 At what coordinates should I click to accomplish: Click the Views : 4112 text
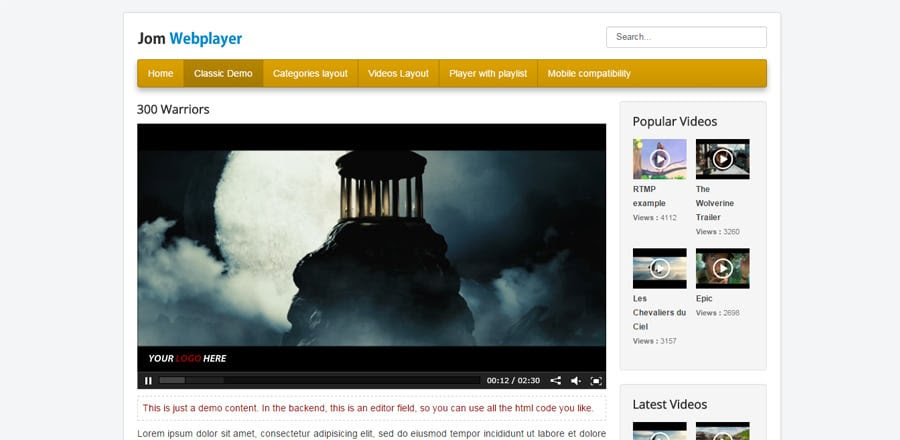coord(655,218)
